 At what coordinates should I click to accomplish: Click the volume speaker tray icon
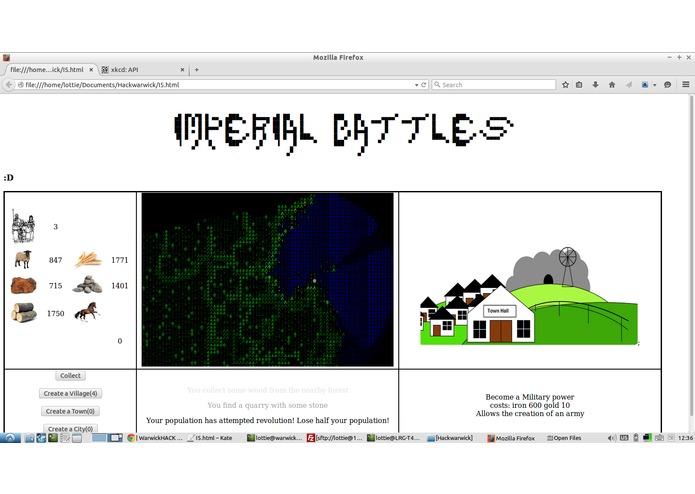tap(611, 438)
